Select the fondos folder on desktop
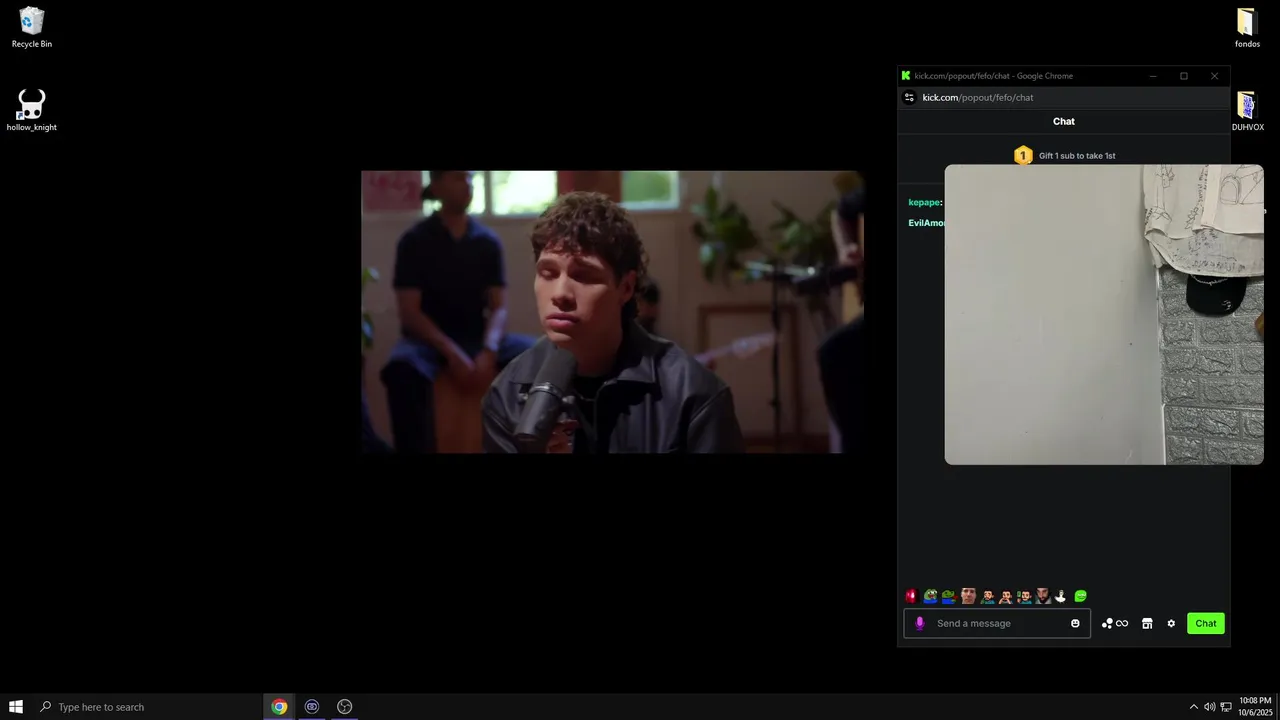Screen dimensions: 1280x720 click(x=1247, y=27)
